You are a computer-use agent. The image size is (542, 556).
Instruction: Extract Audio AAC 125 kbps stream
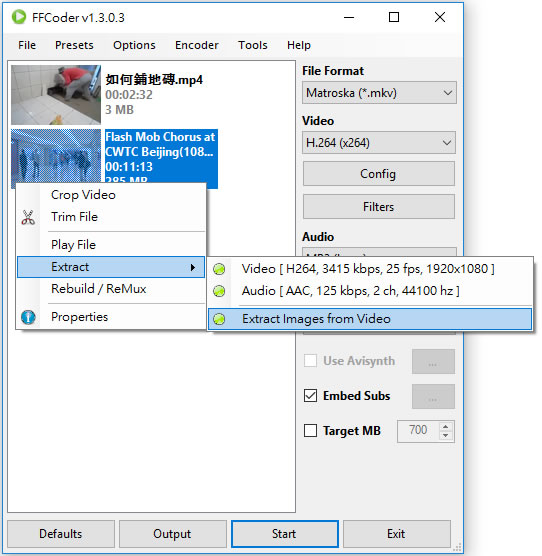pyautogui.click(x=370, y=291)
